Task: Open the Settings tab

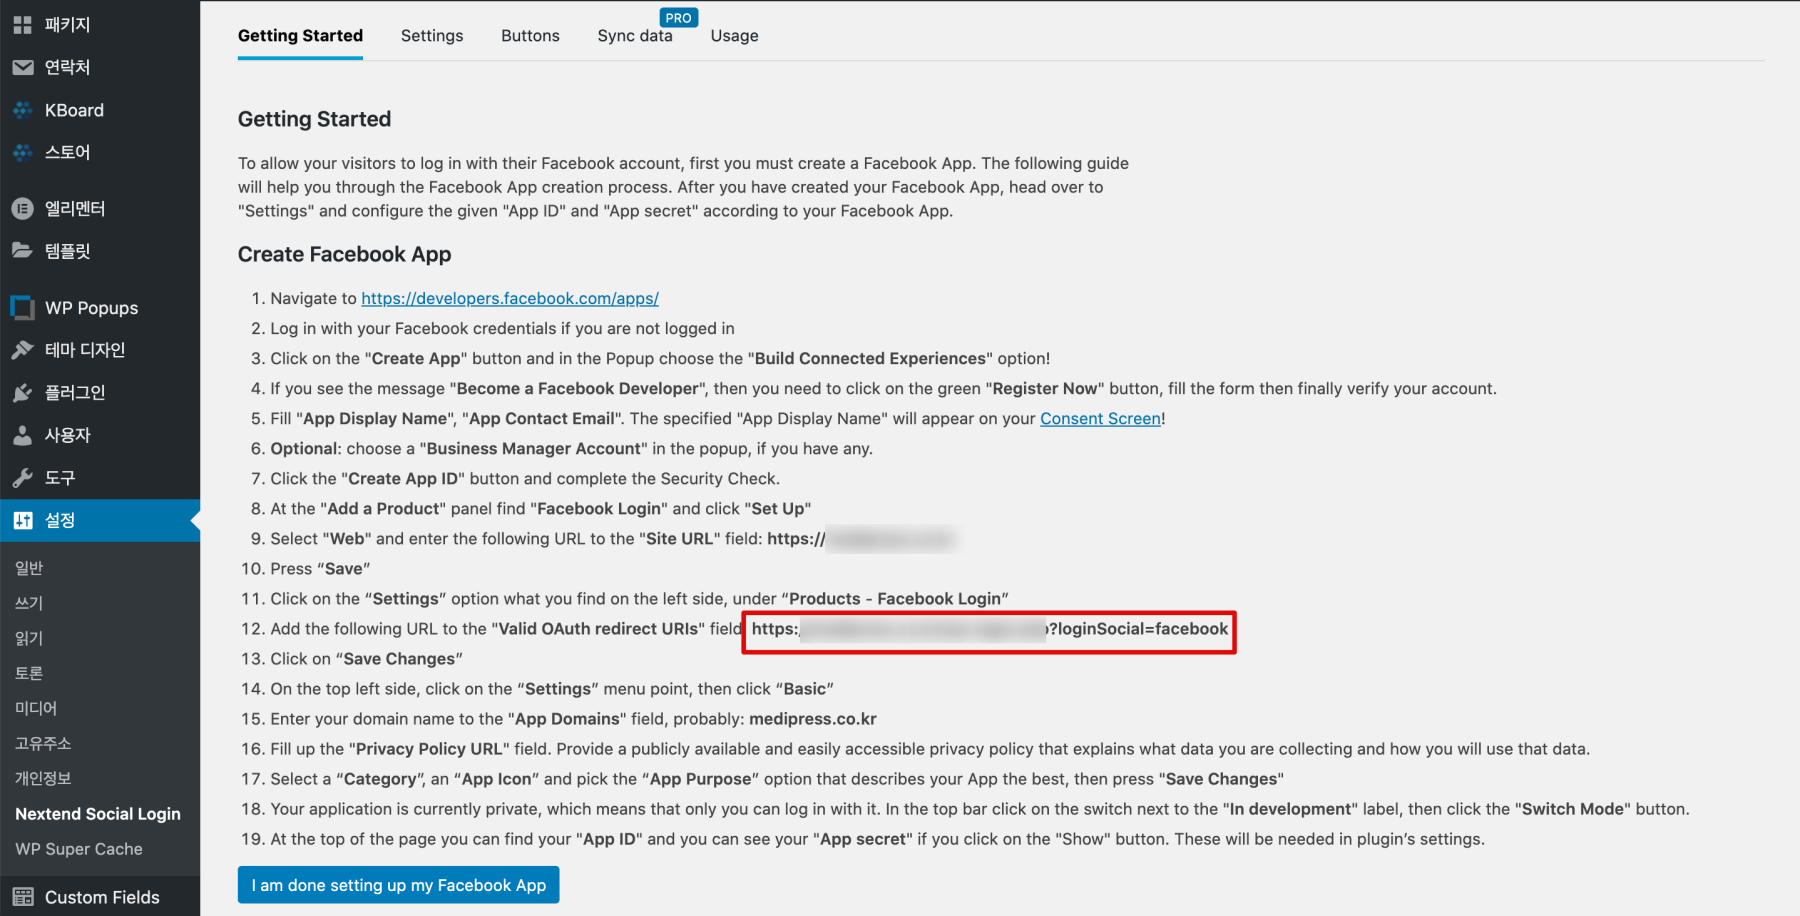Action: 432,36
